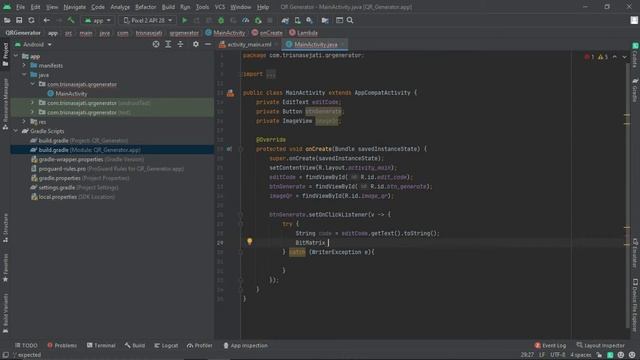
Task: Open the Pixel 2 API 28 device dropdown
Action: pos(147,20)
